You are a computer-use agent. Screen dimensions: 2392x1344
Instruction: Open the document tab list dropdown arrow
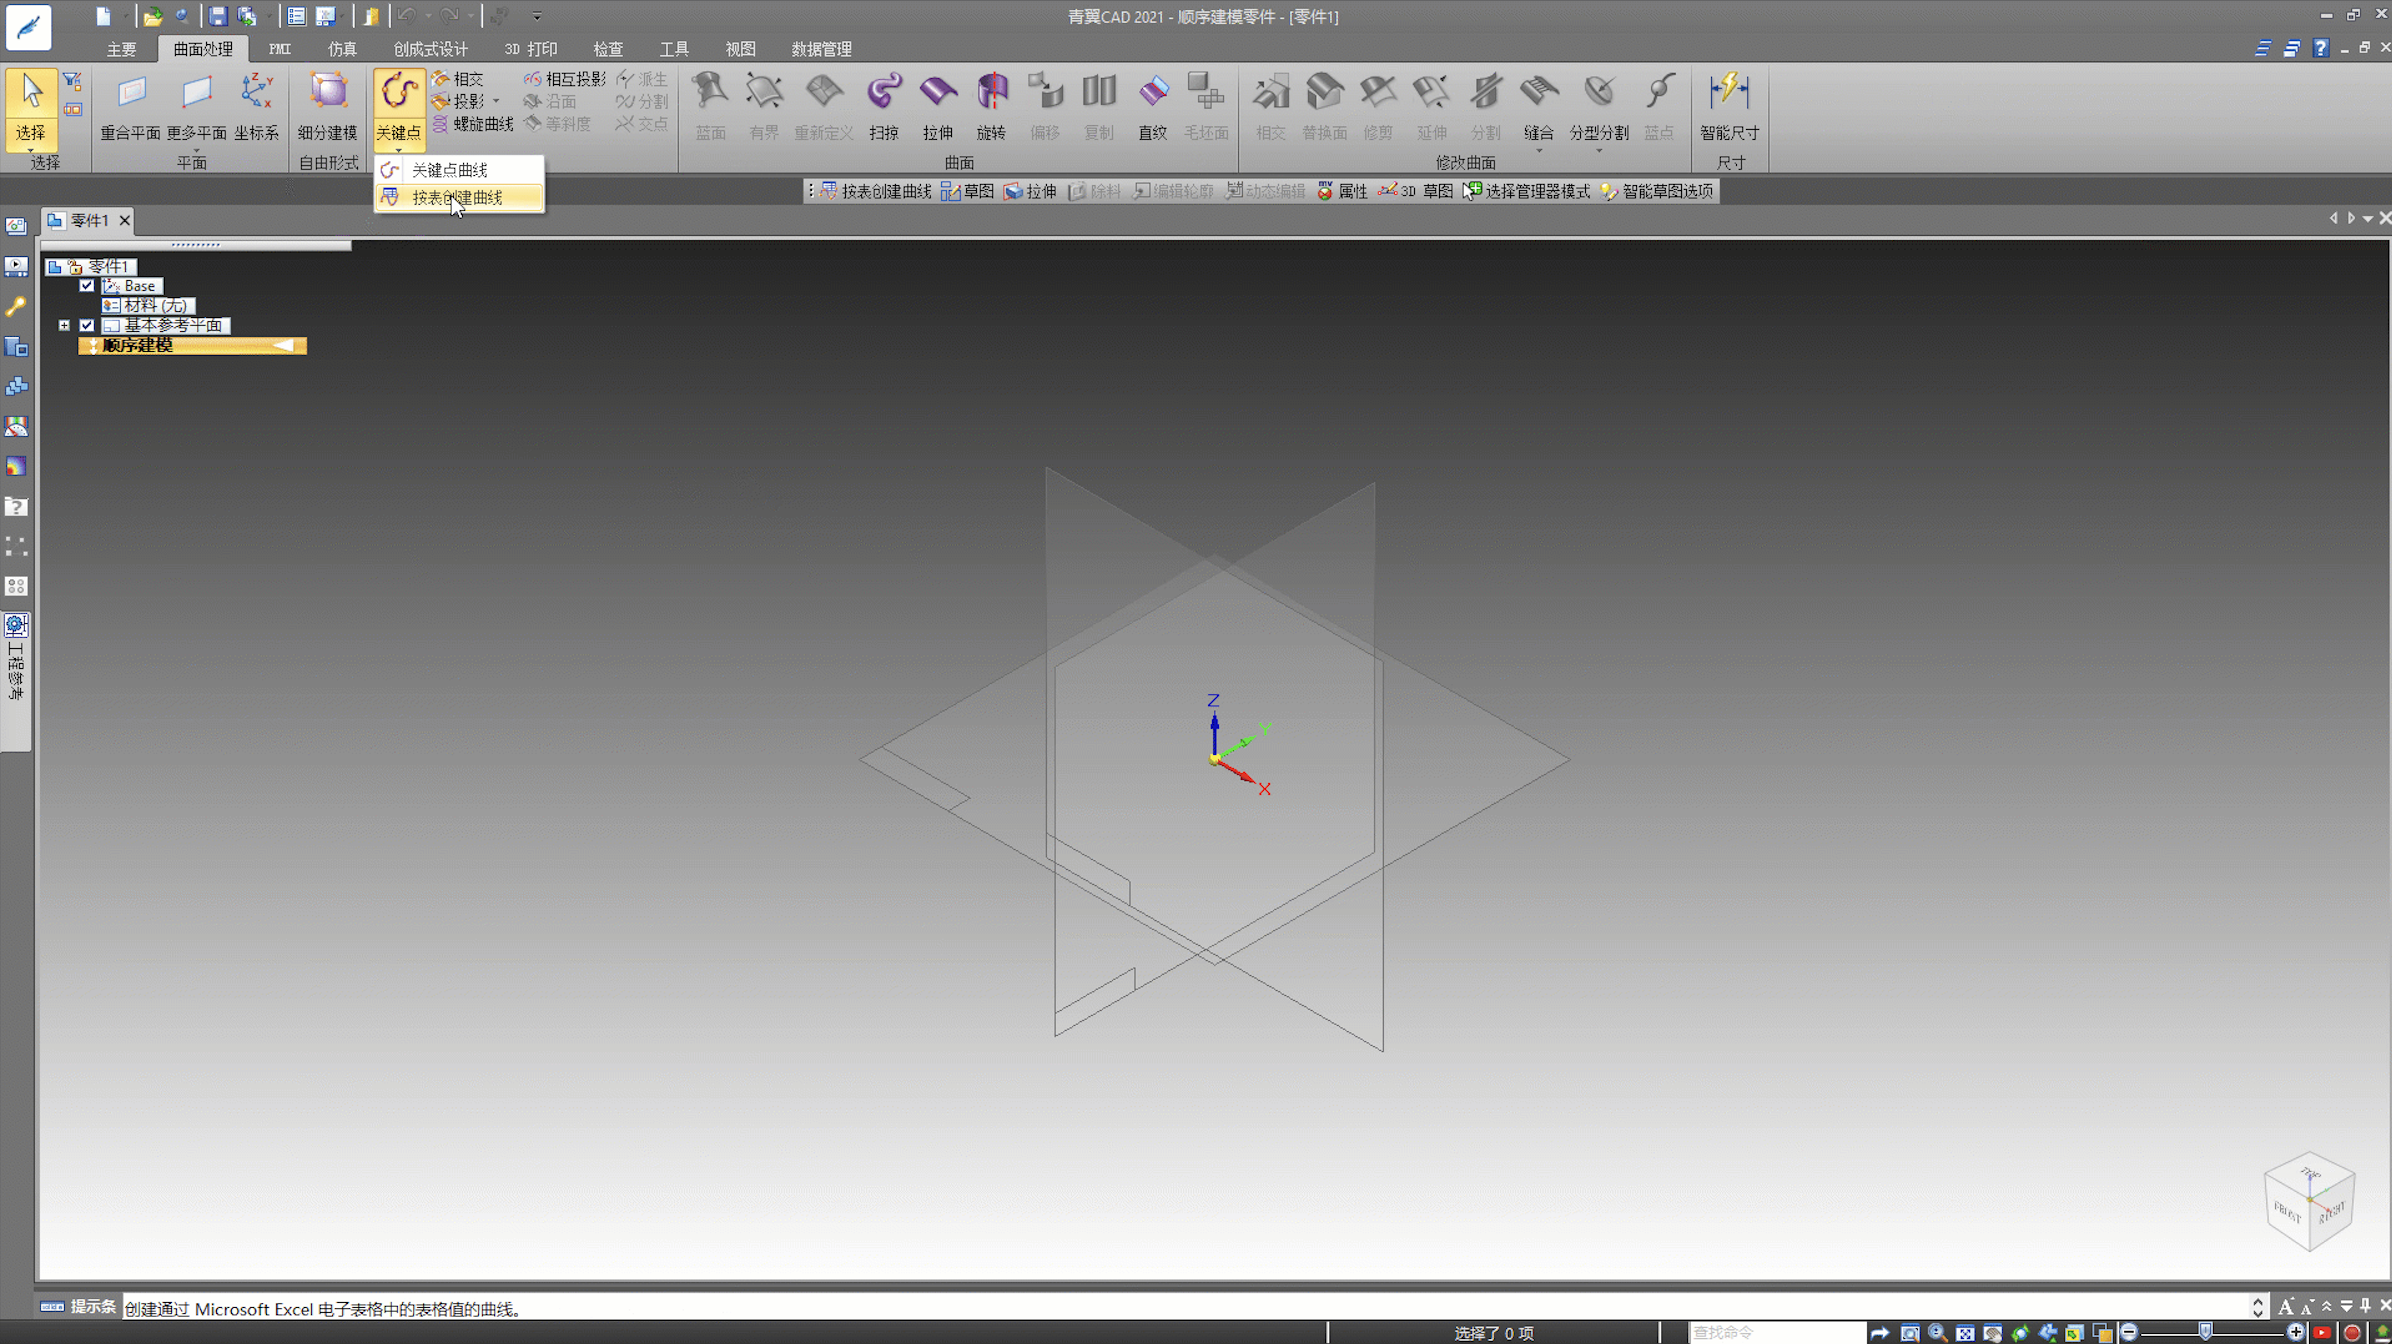coord(2368,219)
